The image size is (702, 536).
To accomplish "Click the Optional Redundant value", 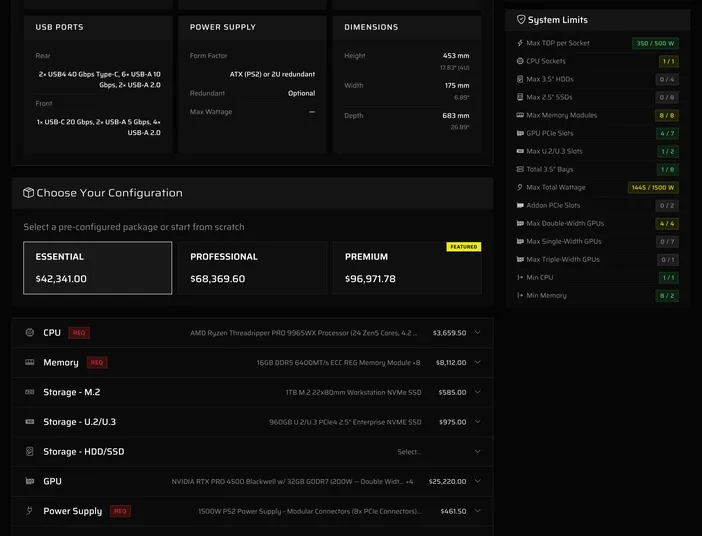I will tap(301, 93).
